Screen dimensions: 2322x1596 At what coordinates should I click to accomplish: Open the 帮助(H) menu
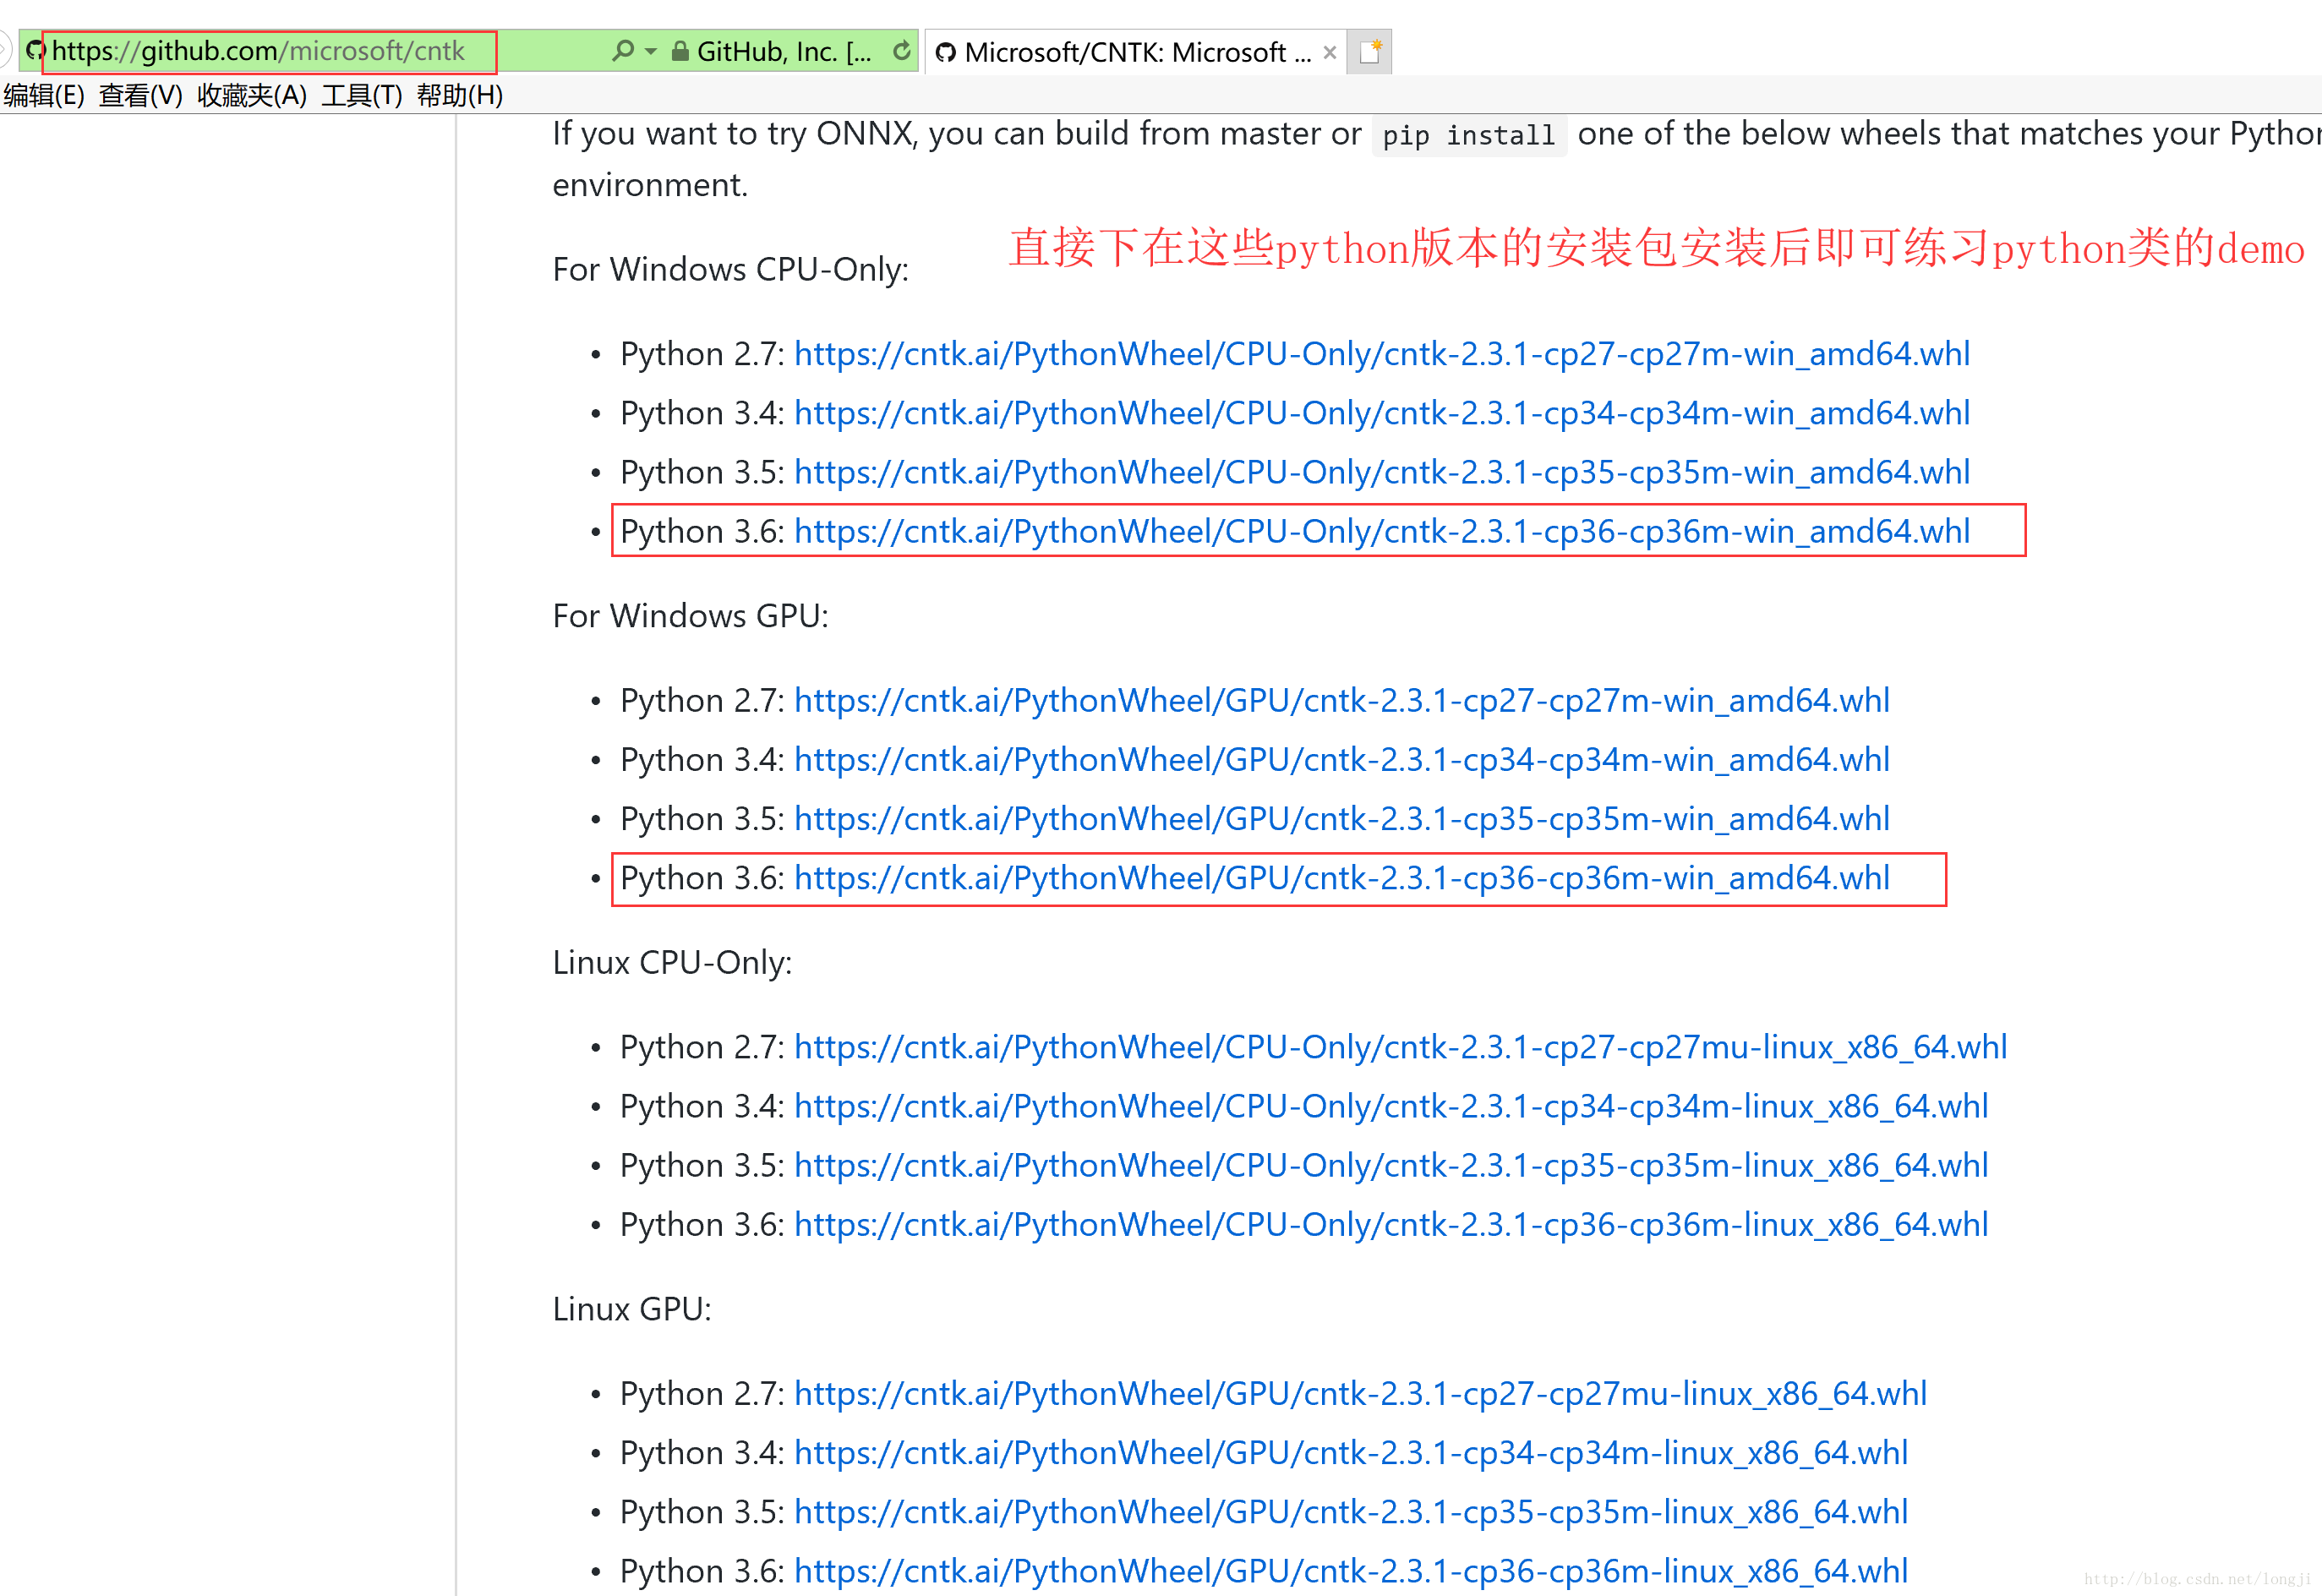[460, 96]
